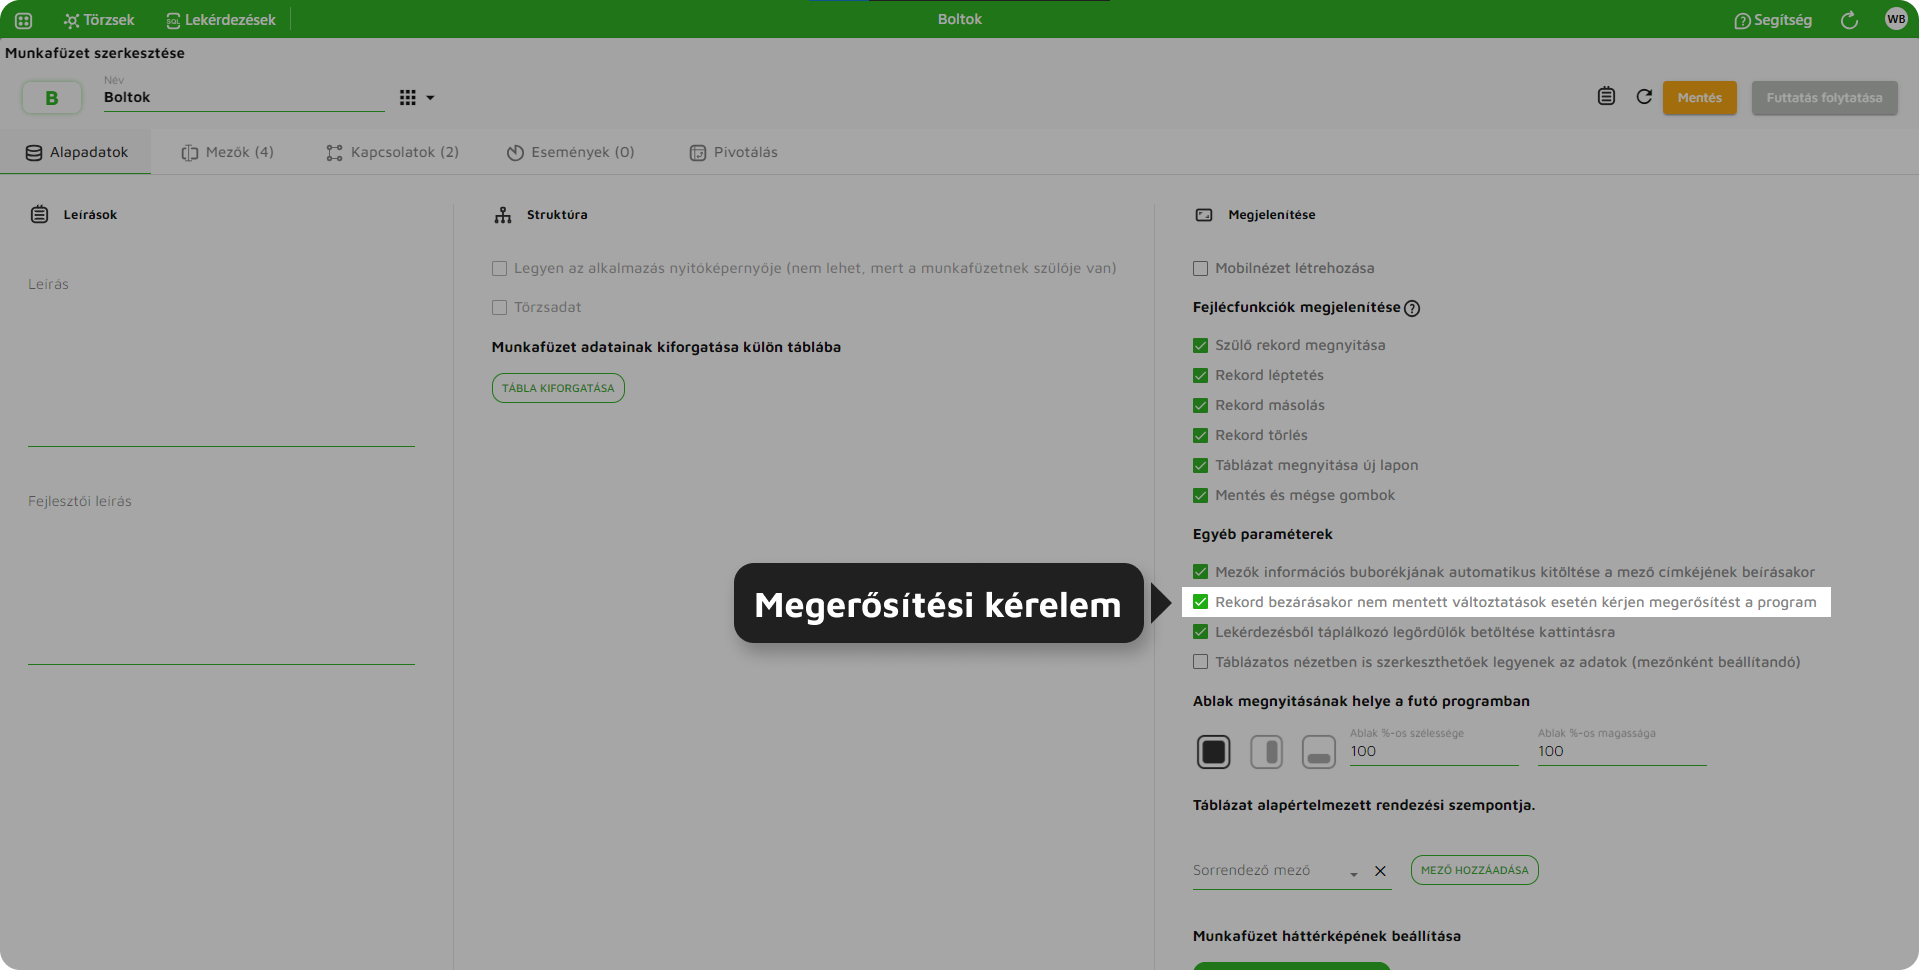Select full-window open position icon
The width and height of the screenshot is (1919, 970).
1214,752
